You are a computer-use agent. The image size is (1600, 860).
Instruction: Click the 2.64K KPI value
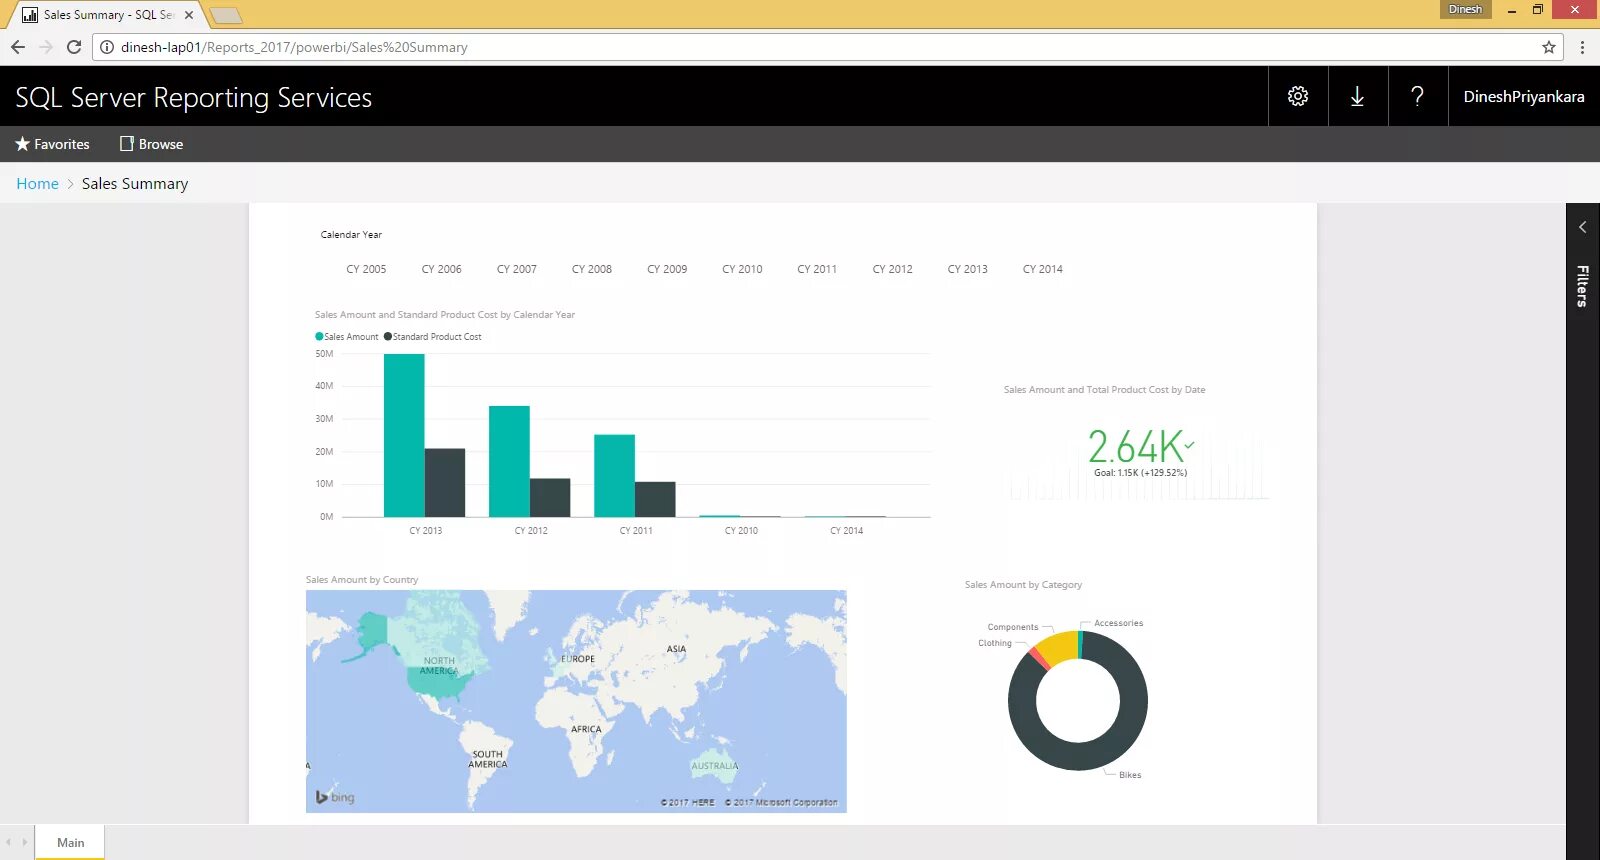pyautogui.click(x=1136, y=447)
